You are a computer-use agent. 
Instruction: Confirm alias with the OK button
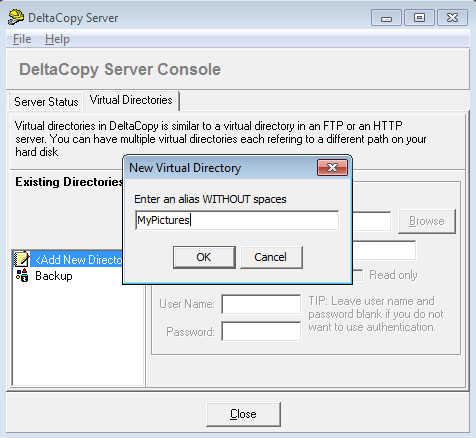click(204, 257)
